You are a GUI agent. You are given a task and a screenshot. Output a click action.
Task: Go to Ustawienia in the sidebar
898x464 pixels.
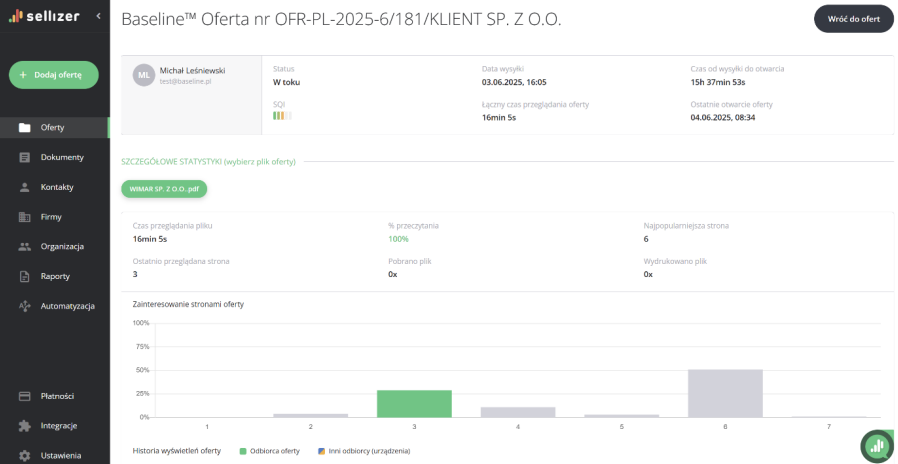point(60,455)
